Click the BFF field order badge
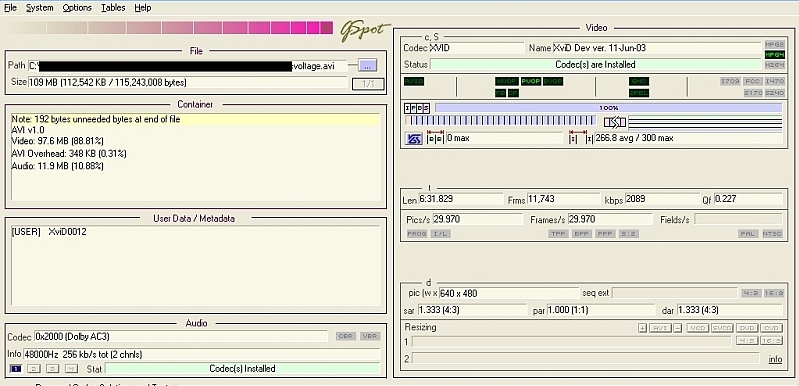799x386 pixels. tap(581, 234)
